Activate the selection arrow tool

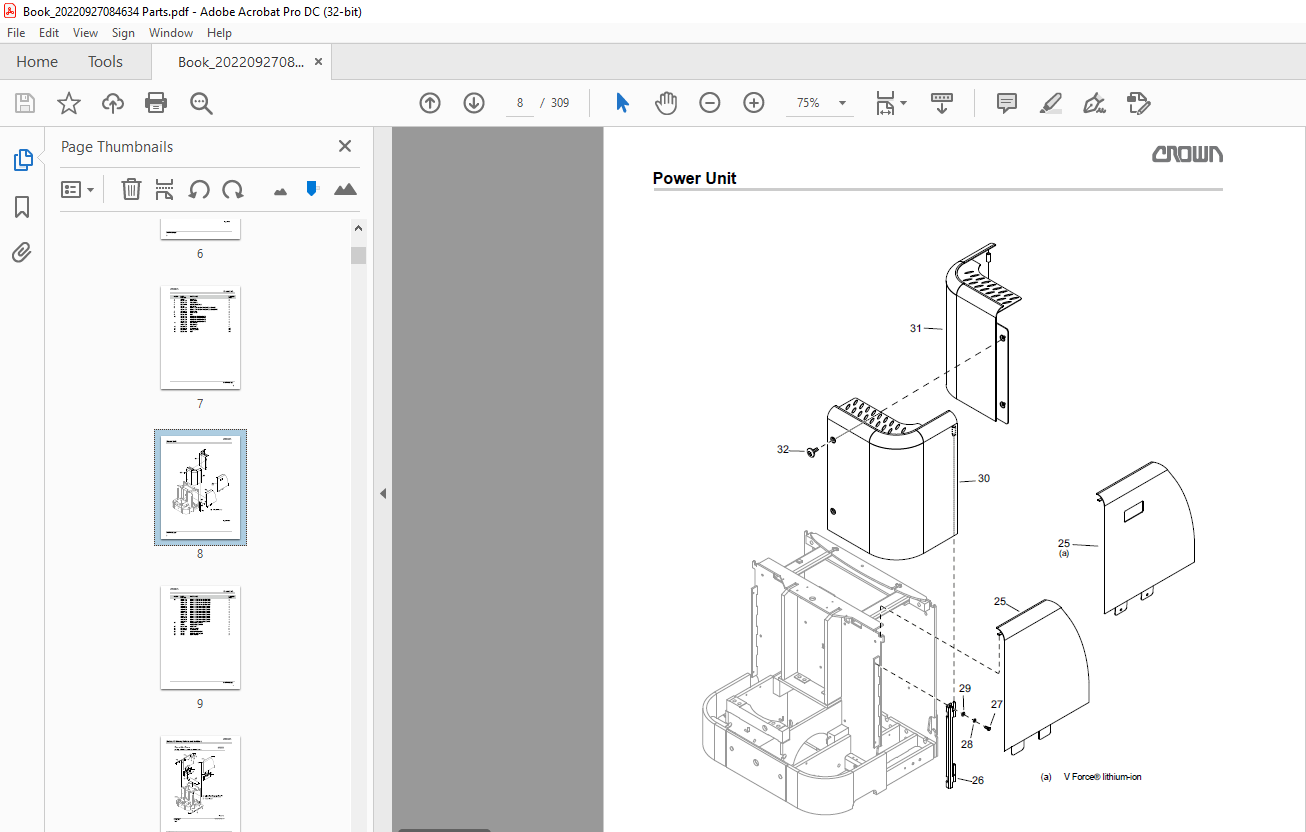622,103
